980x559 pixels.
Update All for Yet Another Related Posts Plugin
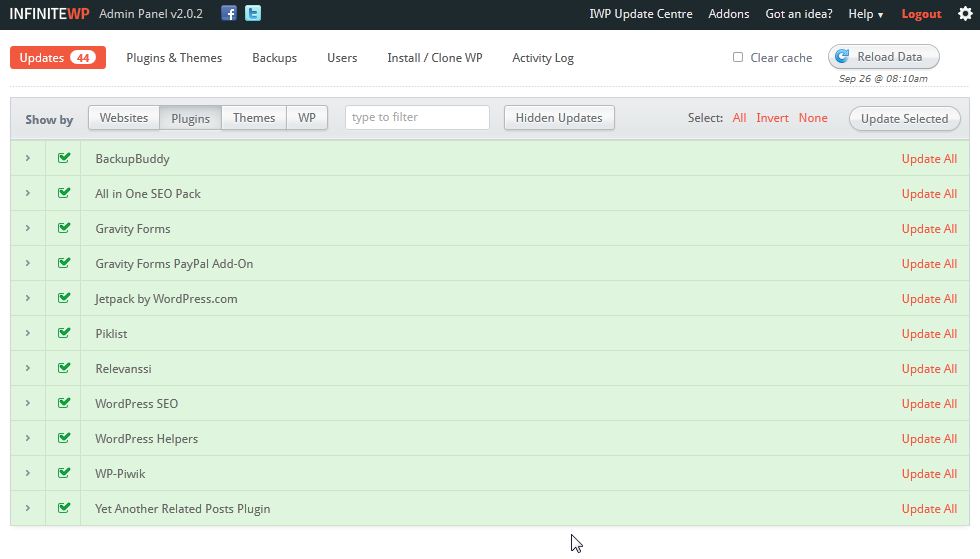point(929,509)
